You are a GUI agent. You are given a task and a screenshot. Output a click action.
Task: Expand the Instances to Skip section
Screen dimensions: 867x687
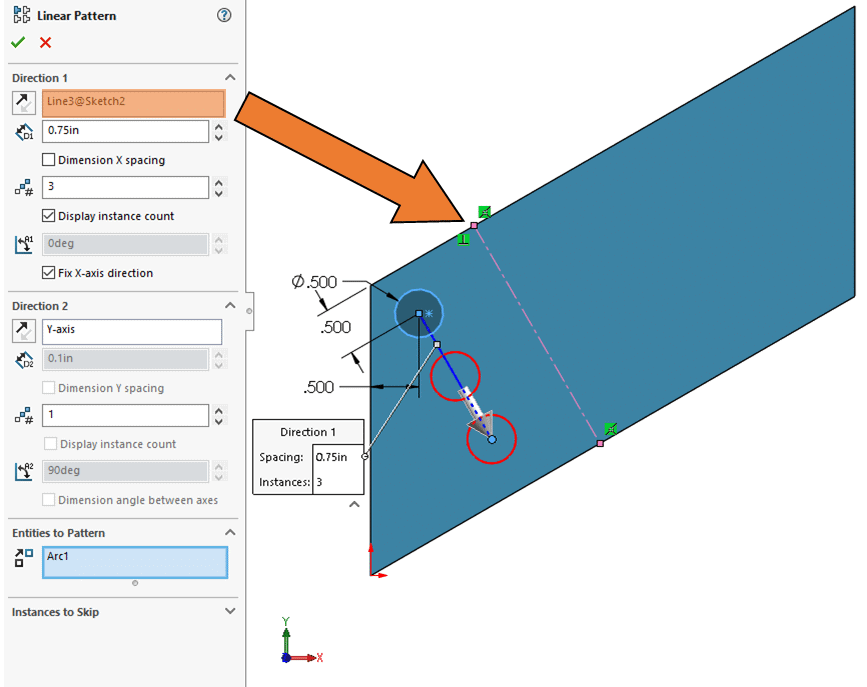pyautogui.click(x=231, y=611)
